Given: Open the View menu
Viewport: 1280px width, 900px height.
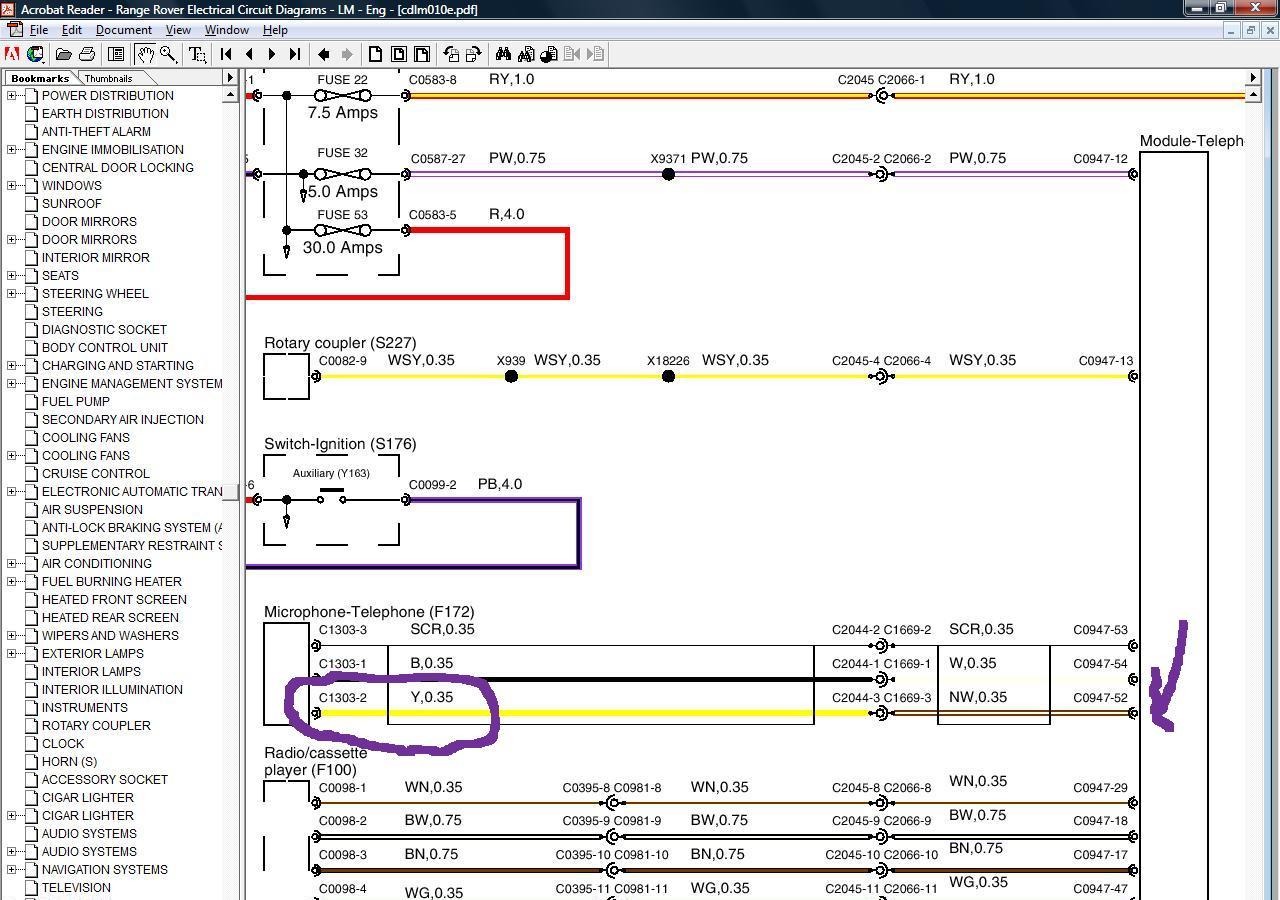Looking at the screenshot, I should pyautogui.click(x=178, y=30).
